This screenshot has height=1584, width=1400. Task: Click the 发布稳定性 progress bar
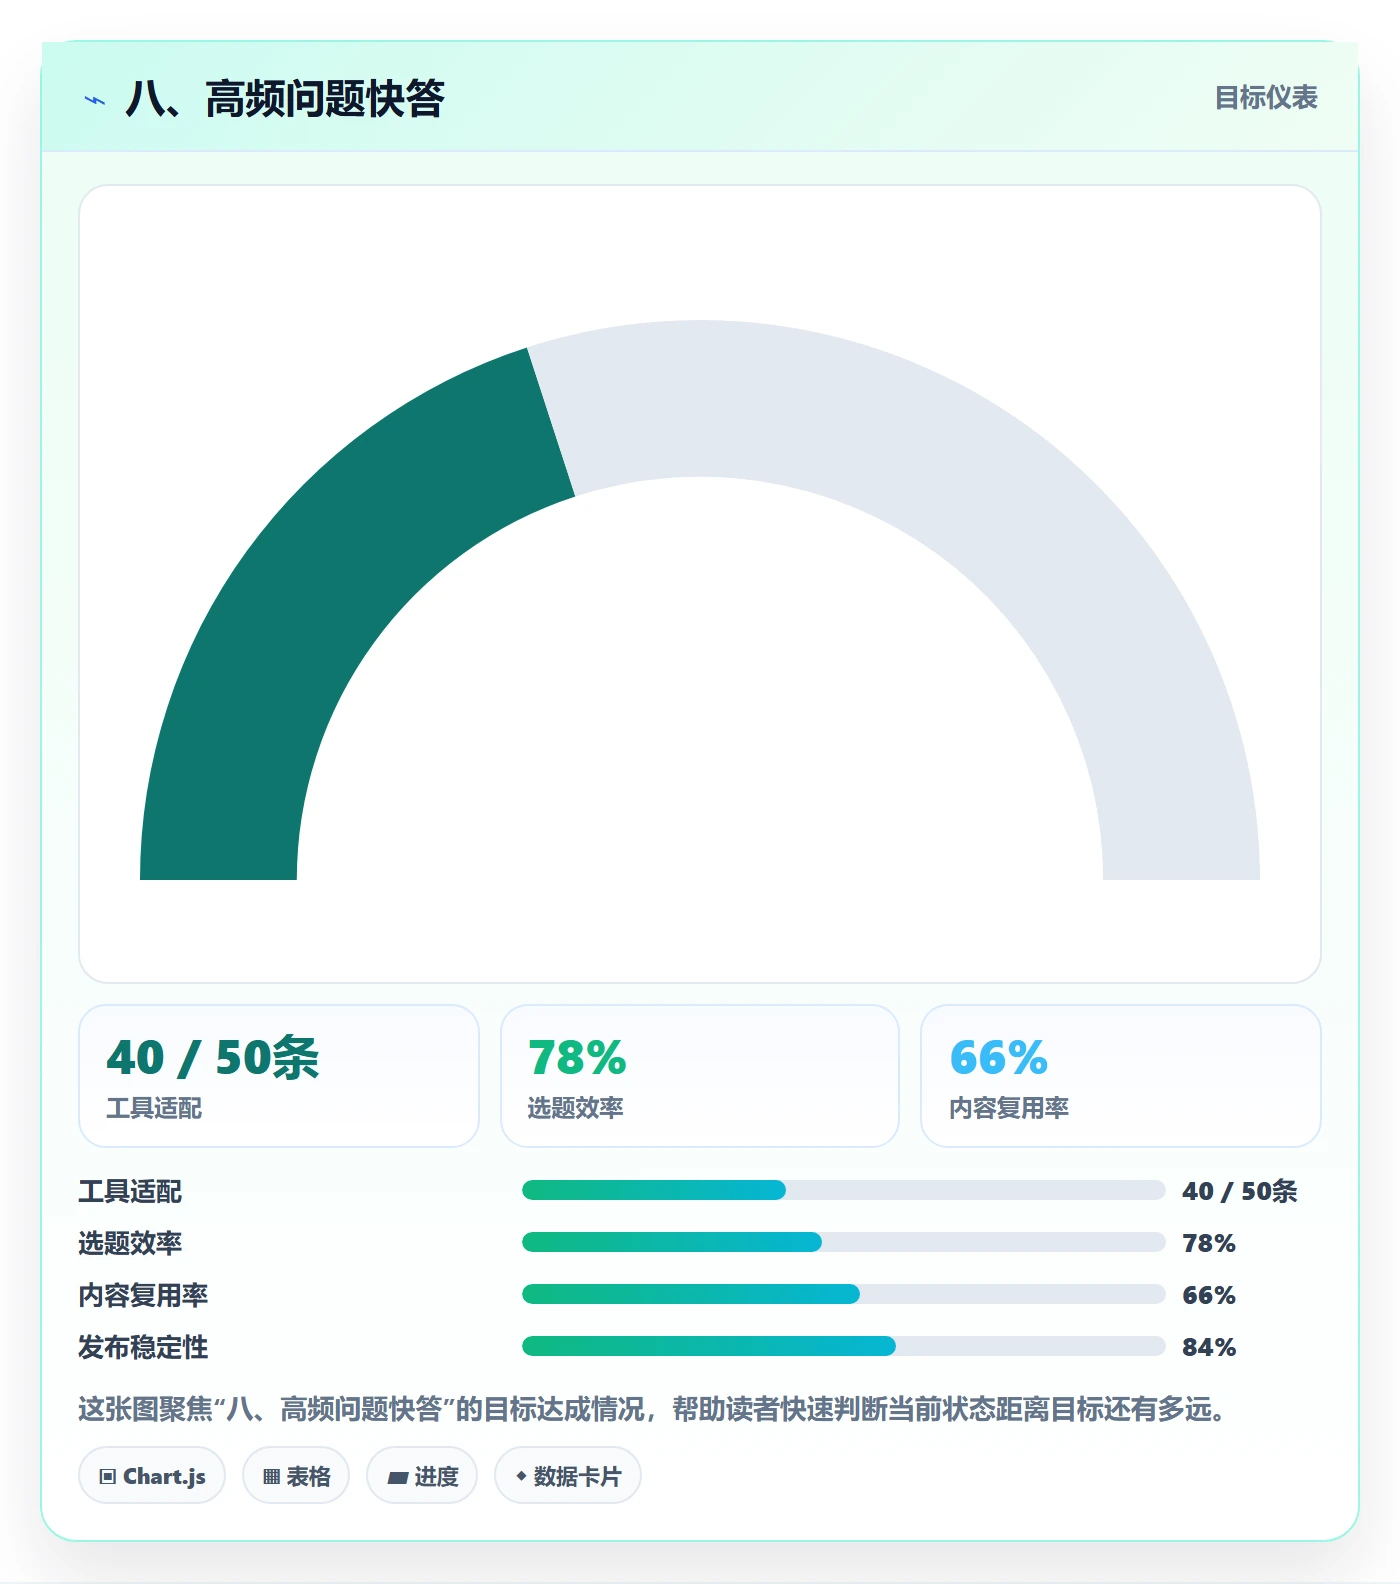(x=843, y=1346)
